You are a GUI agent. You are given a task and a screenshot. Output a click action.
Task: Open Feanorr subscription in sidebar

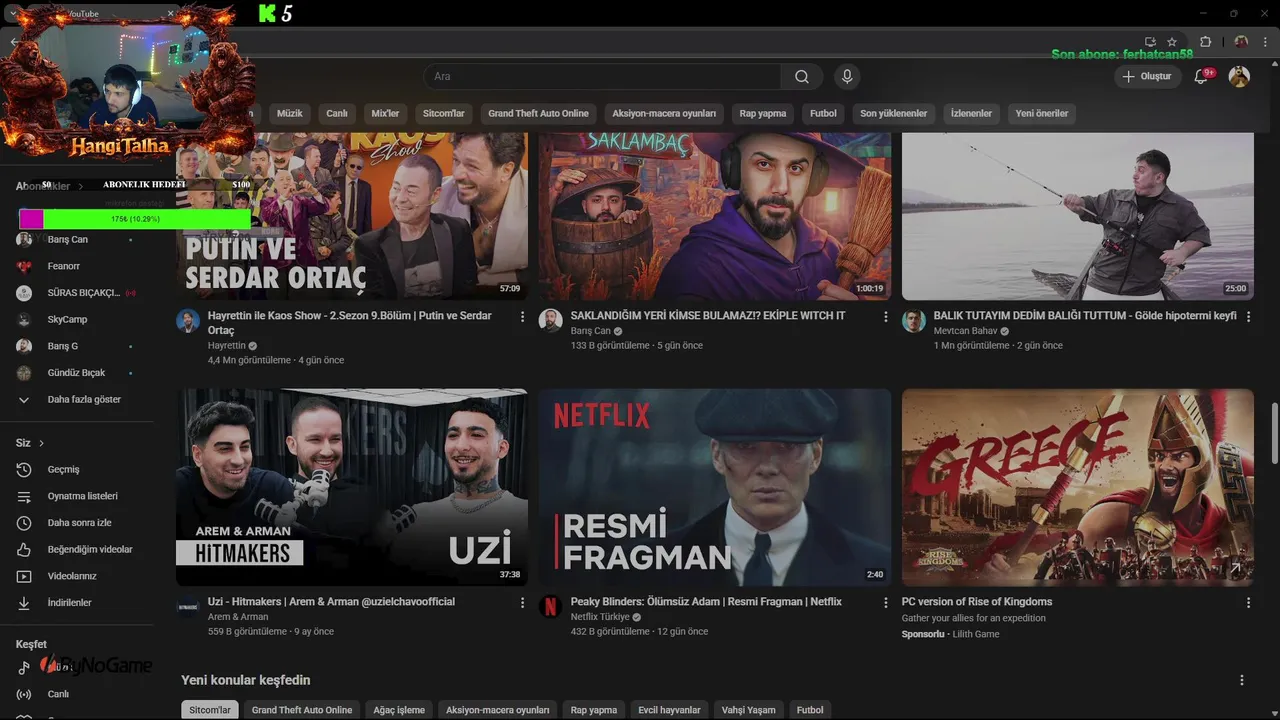78,266
